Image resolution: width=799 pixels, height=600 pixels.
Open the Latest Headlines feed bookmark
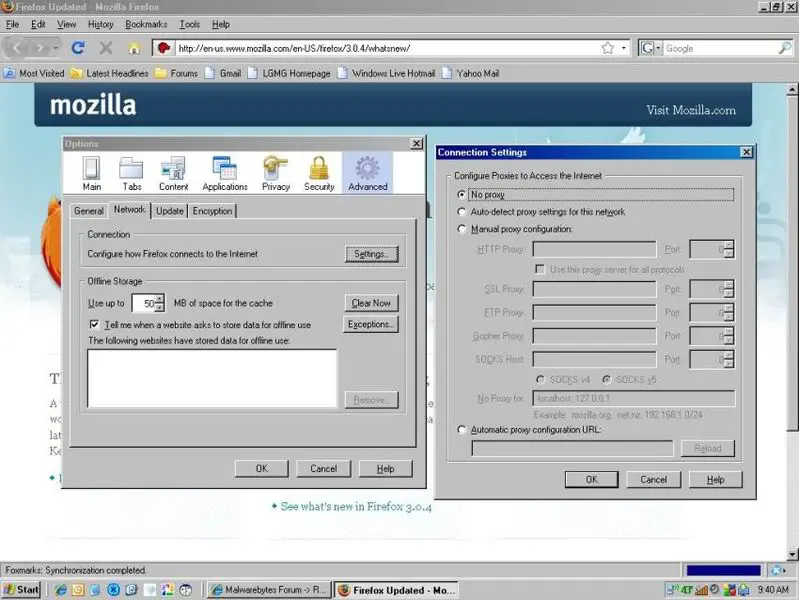tap(110, 73)
